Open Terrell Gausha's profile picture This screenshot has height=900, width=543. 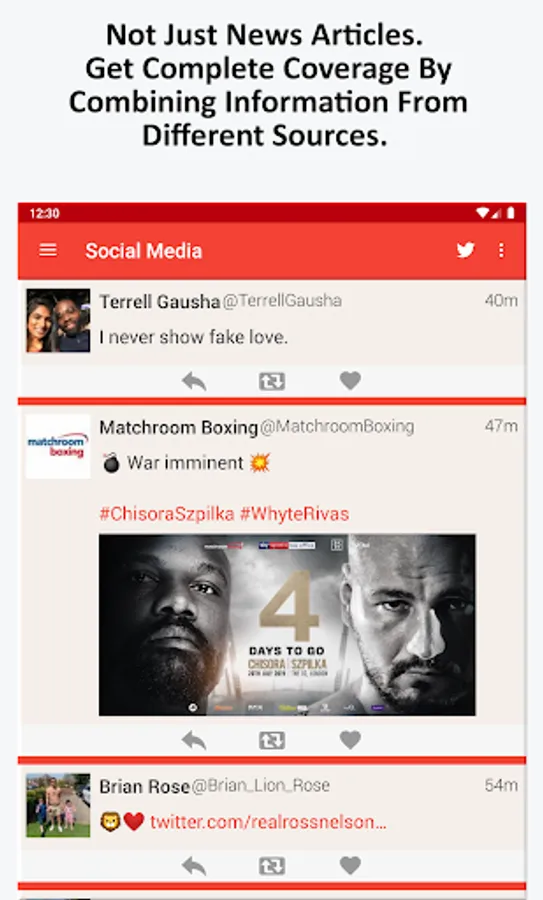pos(58,320)
